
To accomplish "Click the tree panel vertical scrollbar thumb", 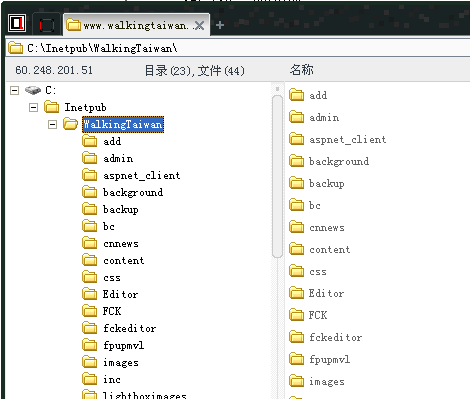I will tap(277, 177).
